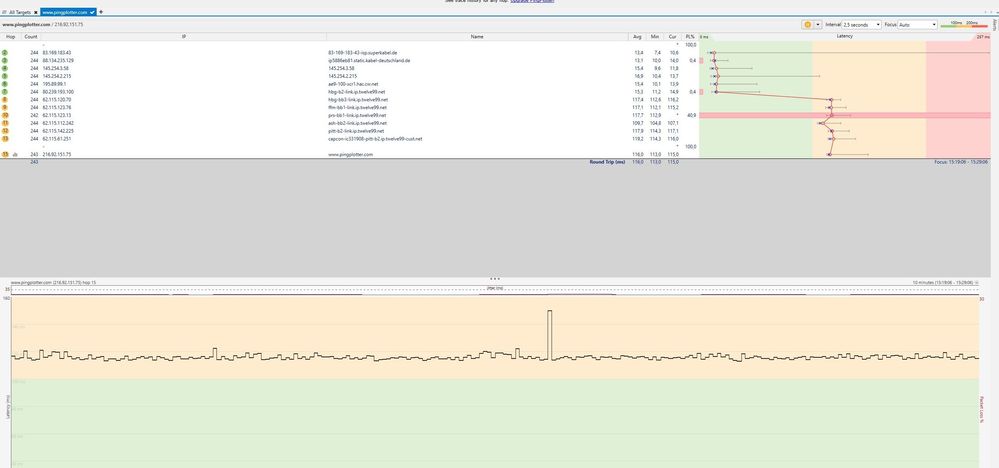
Task: Open the dropdown arrow beside the pause button
Action: tap(817, 24)
